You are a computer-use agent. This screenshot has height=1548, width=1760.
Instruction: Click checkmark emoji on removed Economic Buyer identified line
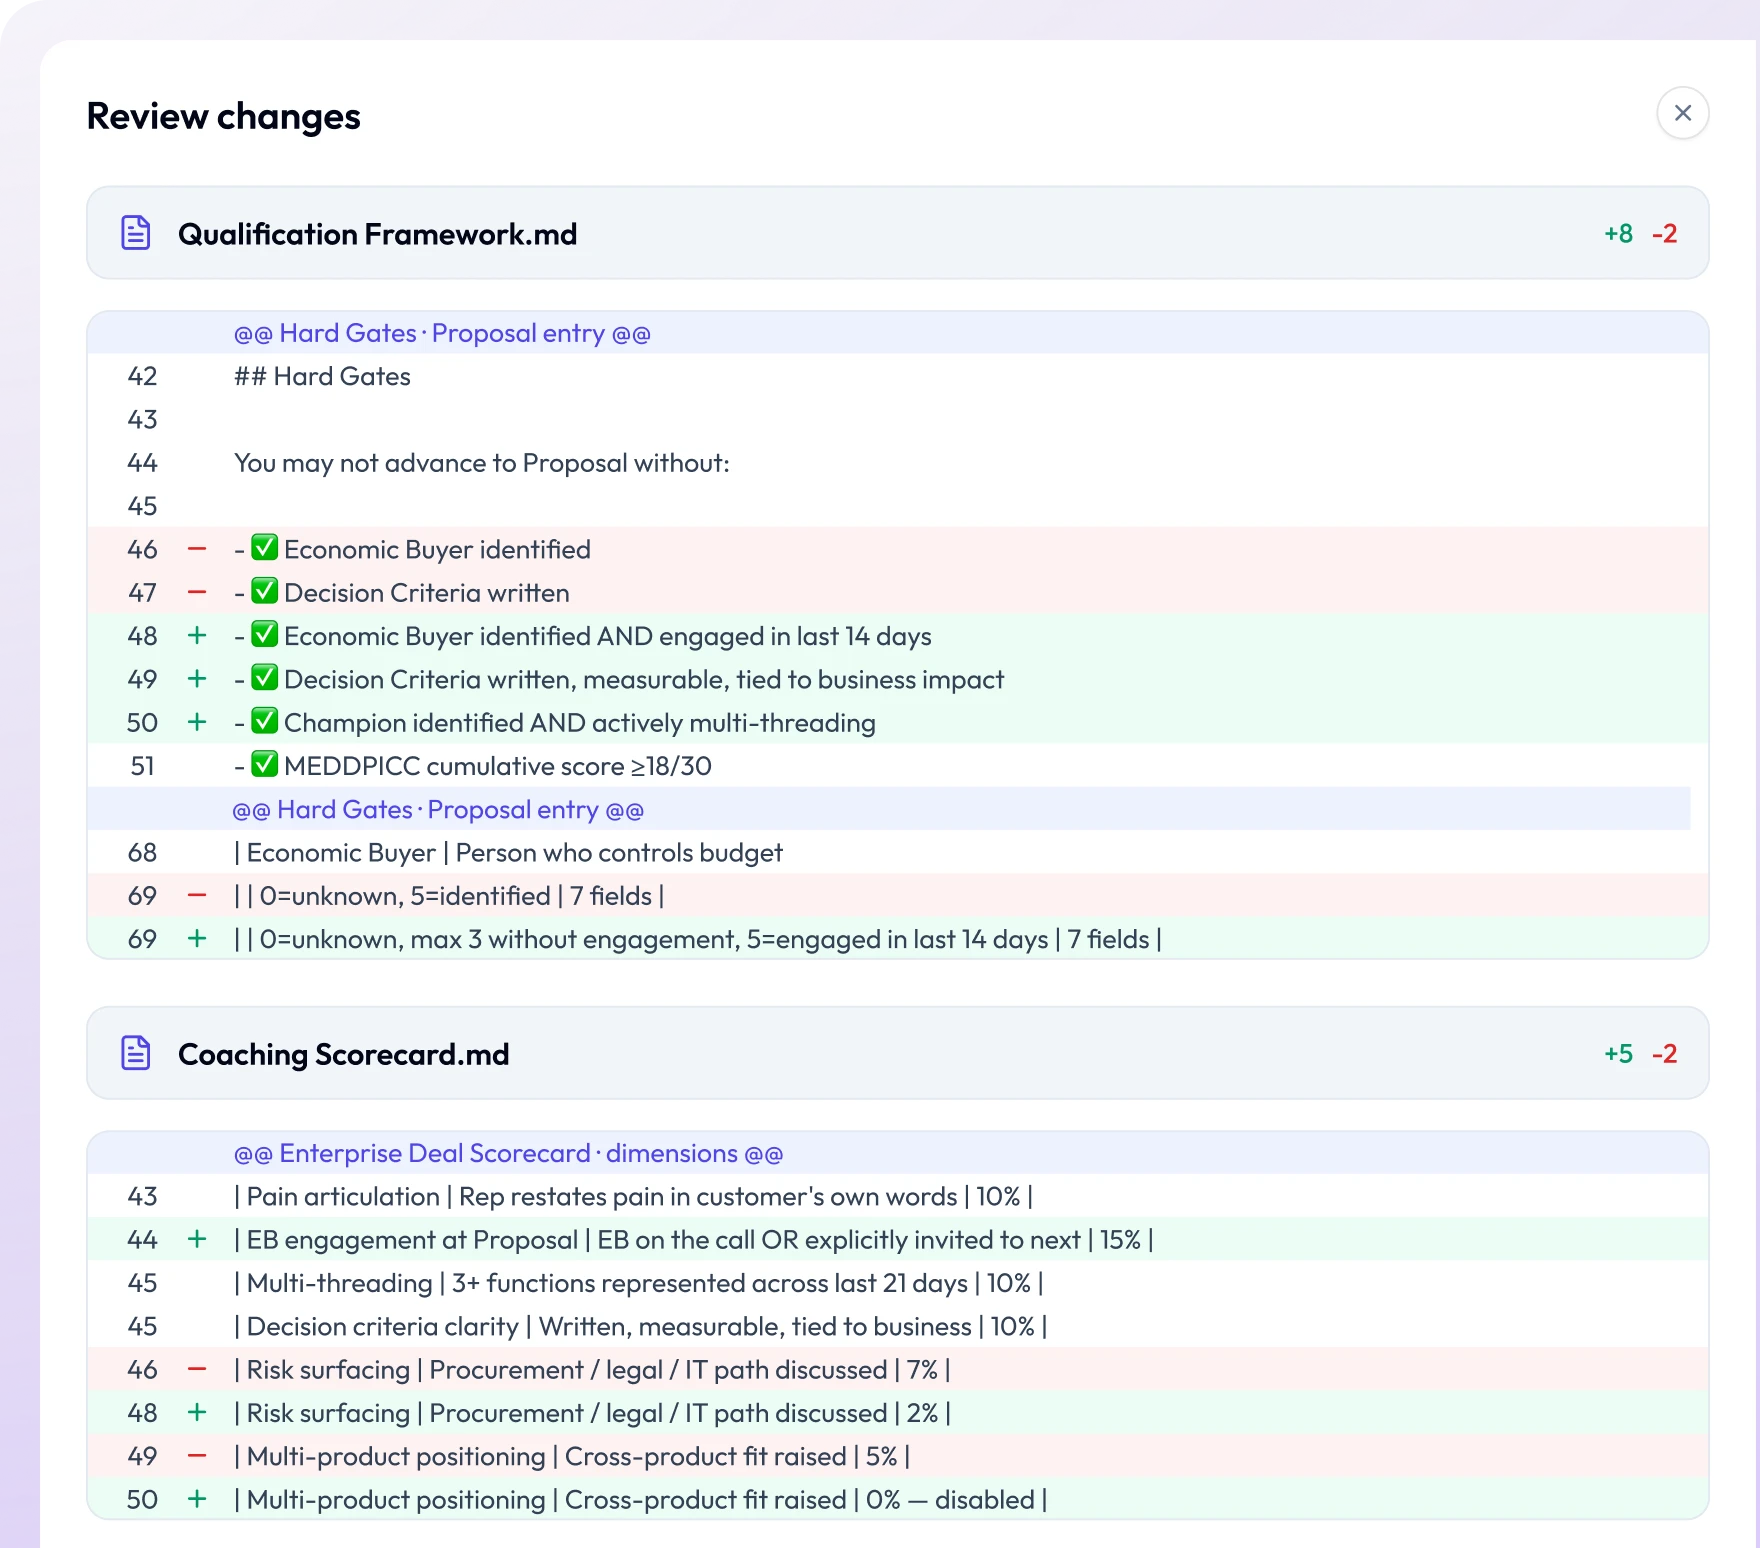click(264, 548)
